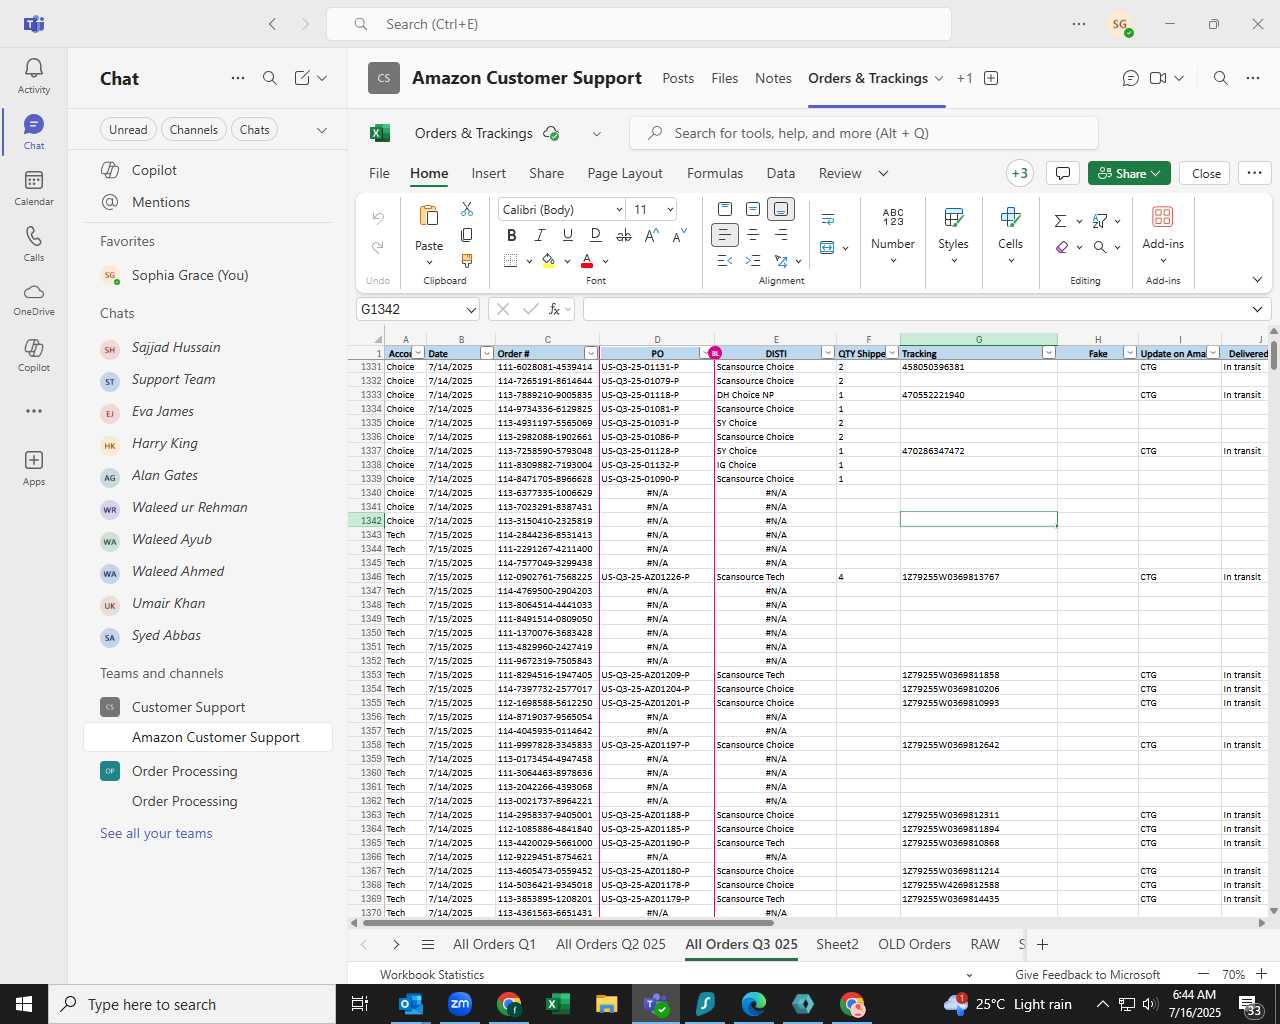This screenshot has height=1024, width=1280.
Task: Open OneDrive in Teams sidebar
Action: pyautogui.click(x=34, y=299)
